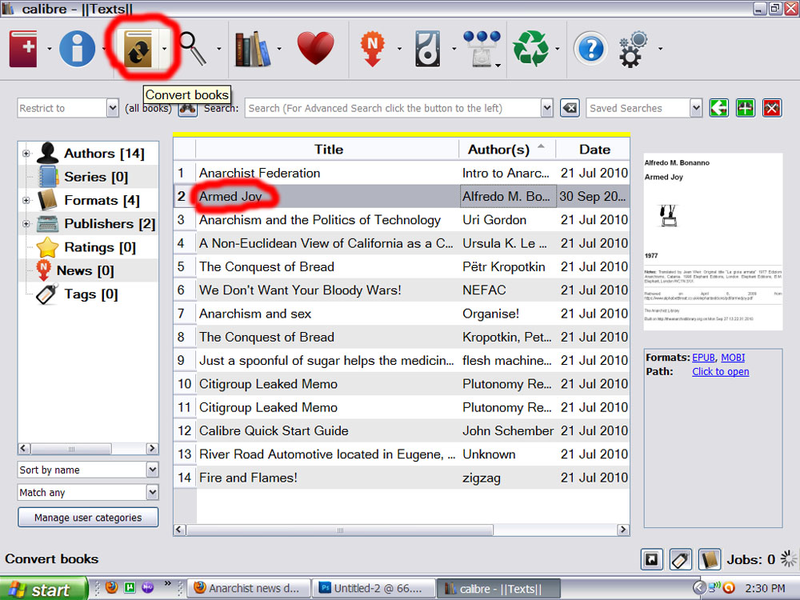Click the Add books red book icon
The height and width of the screenshot is (600, 800).
23,48
